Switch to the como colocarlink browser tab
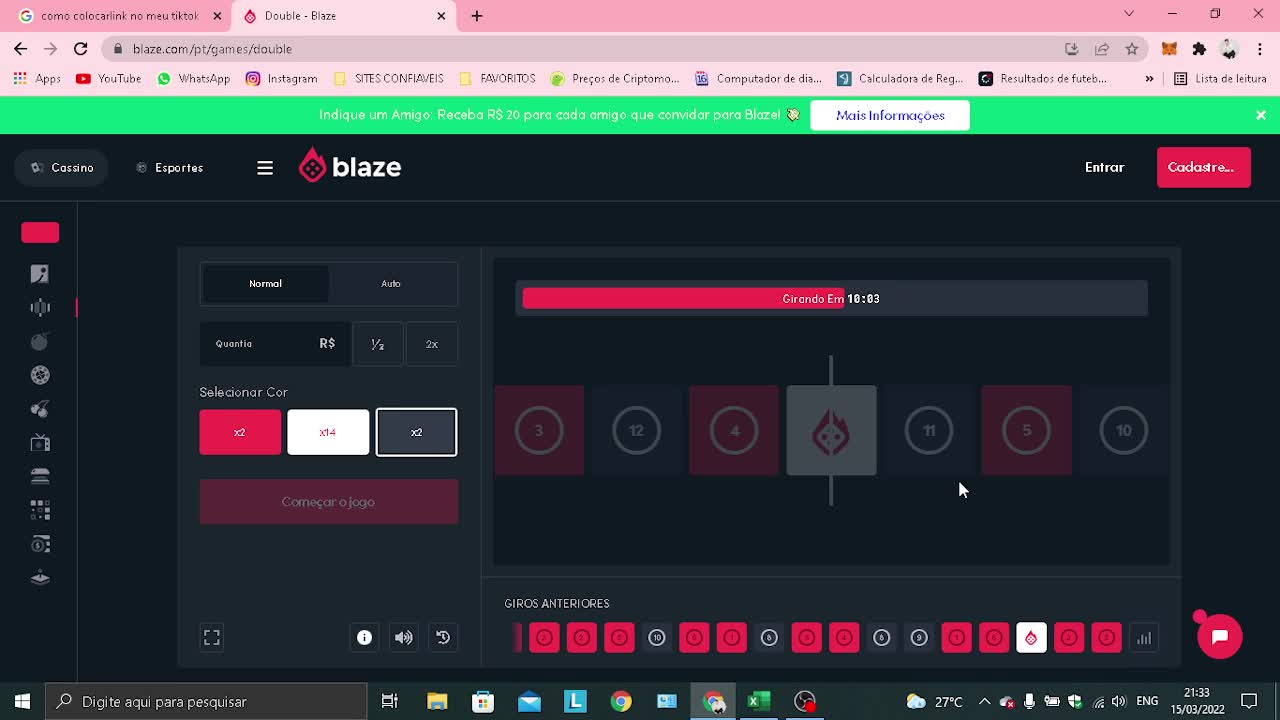Viewport: 1280px width, 720px height. pos(120,16)
